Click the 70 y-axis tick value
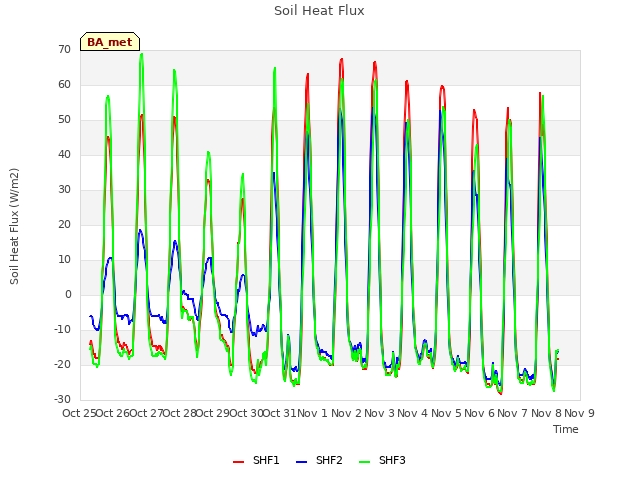The height and width of the screenshot is (480, 640). (x=64, y=50)
